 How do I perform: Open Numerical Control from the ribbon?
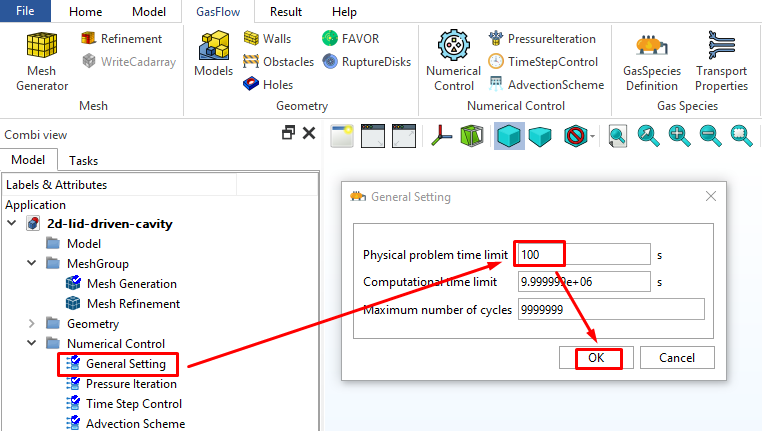pyautogui.click(x=453, y=61)
